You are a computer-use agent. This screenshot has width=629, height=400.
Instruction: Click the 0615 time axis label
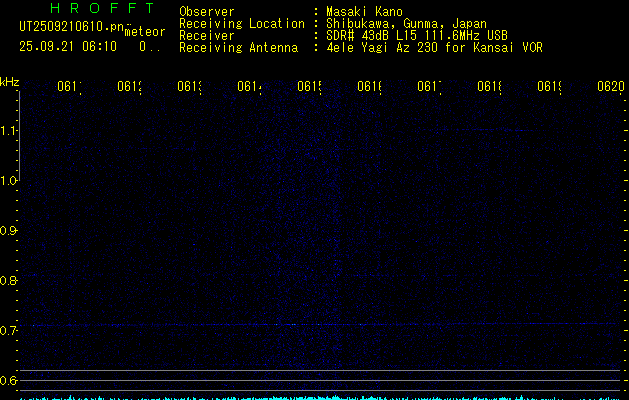pos(309,86)
